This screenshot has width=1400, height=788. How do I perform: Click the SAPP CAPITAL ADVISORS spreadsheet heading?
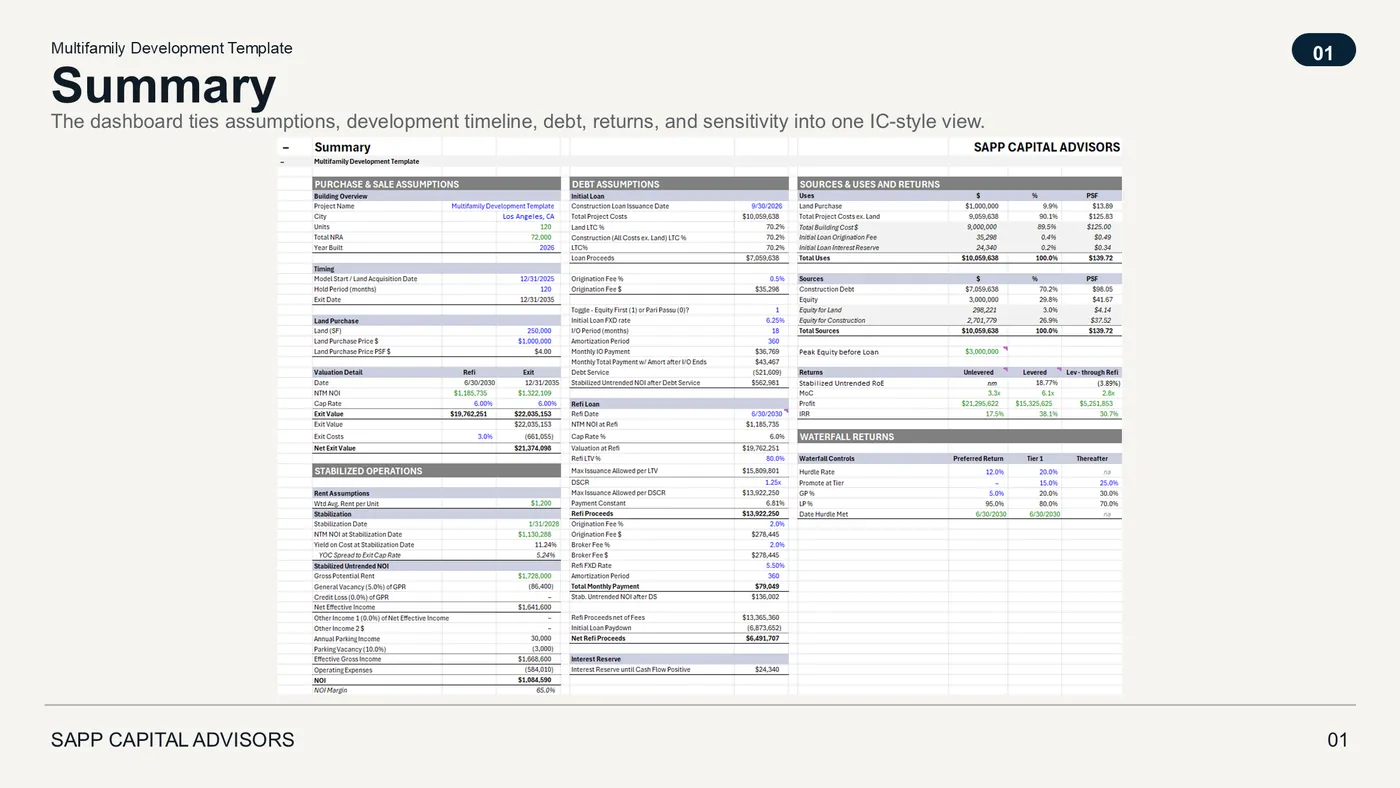click(x=1046, y=147)
